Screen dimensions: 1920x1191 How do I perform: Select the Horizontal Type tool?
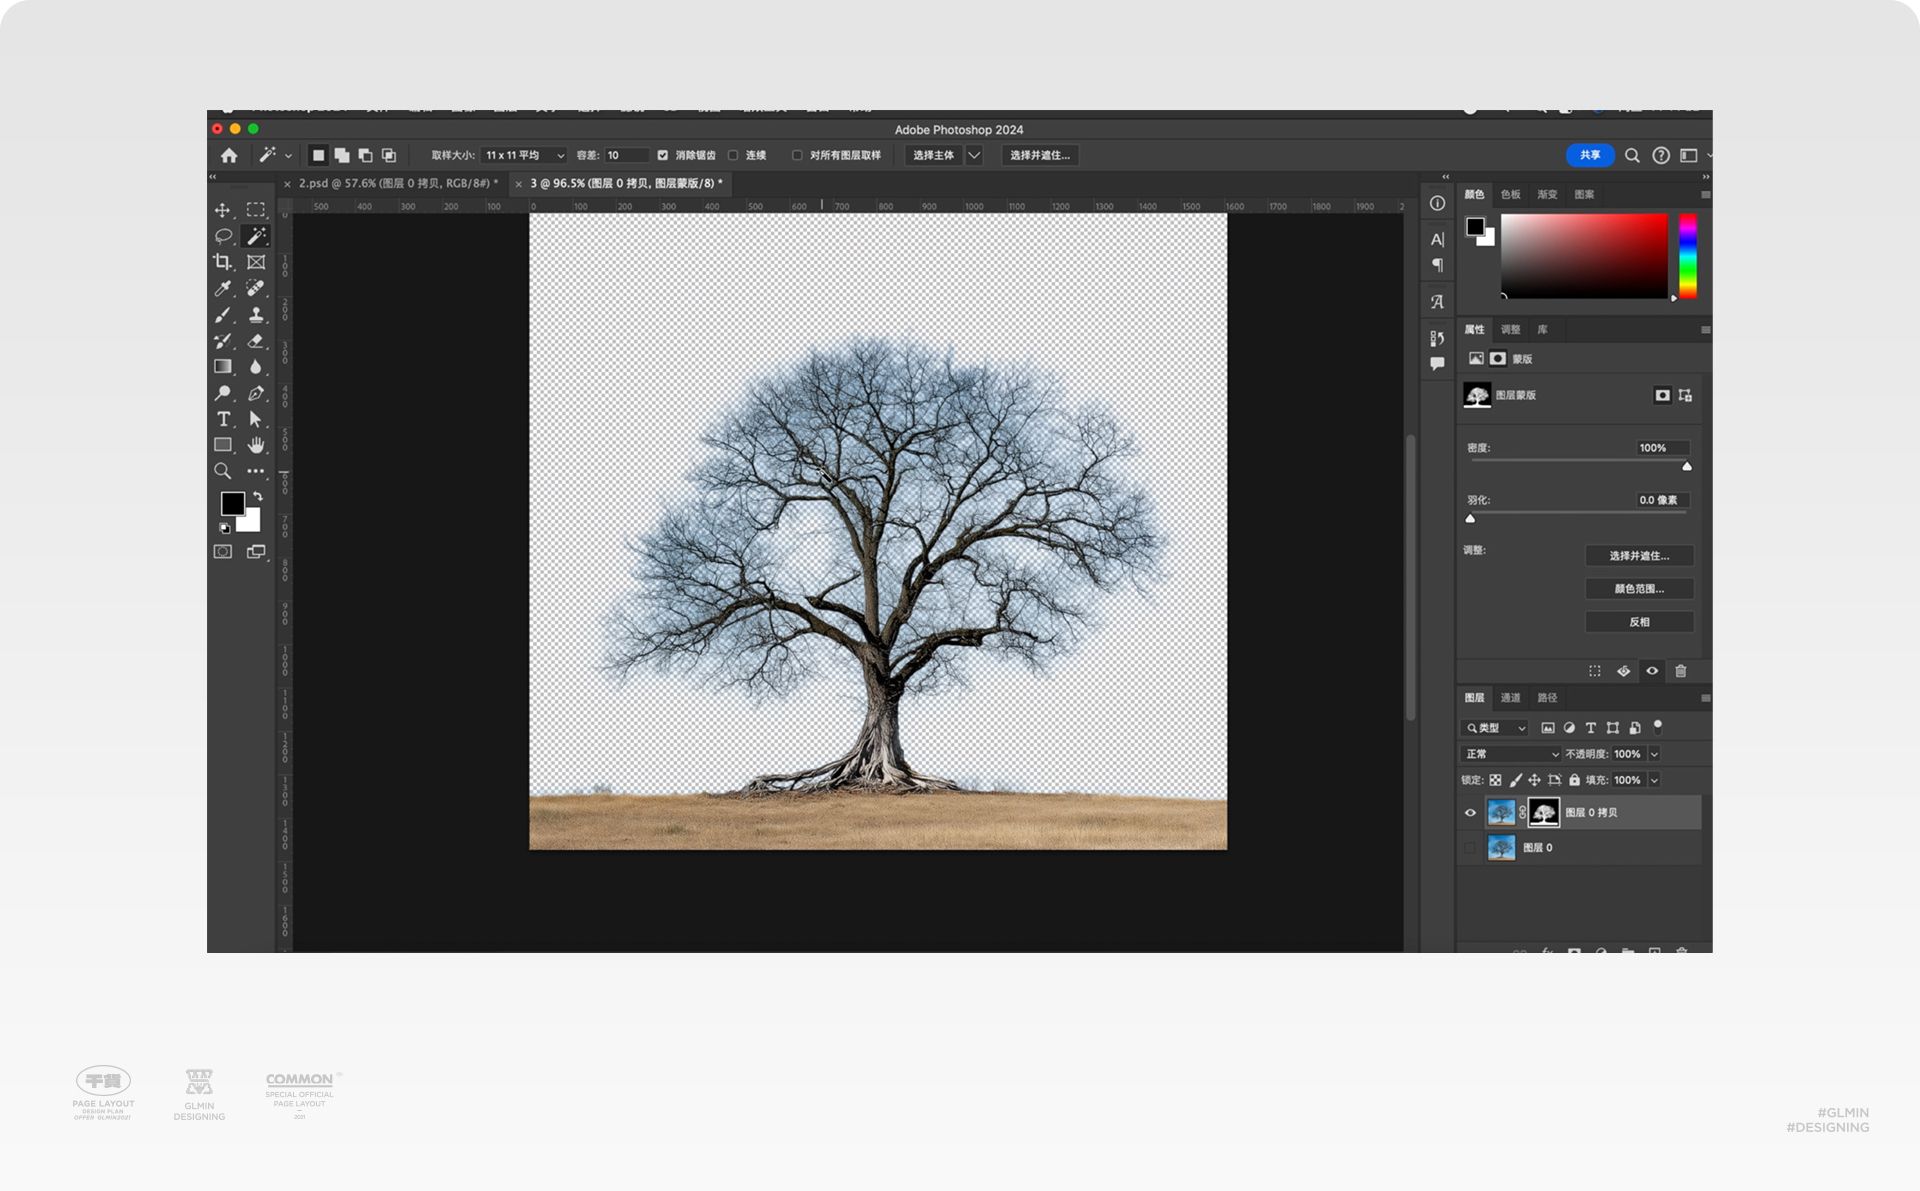[x=223, y=419]
